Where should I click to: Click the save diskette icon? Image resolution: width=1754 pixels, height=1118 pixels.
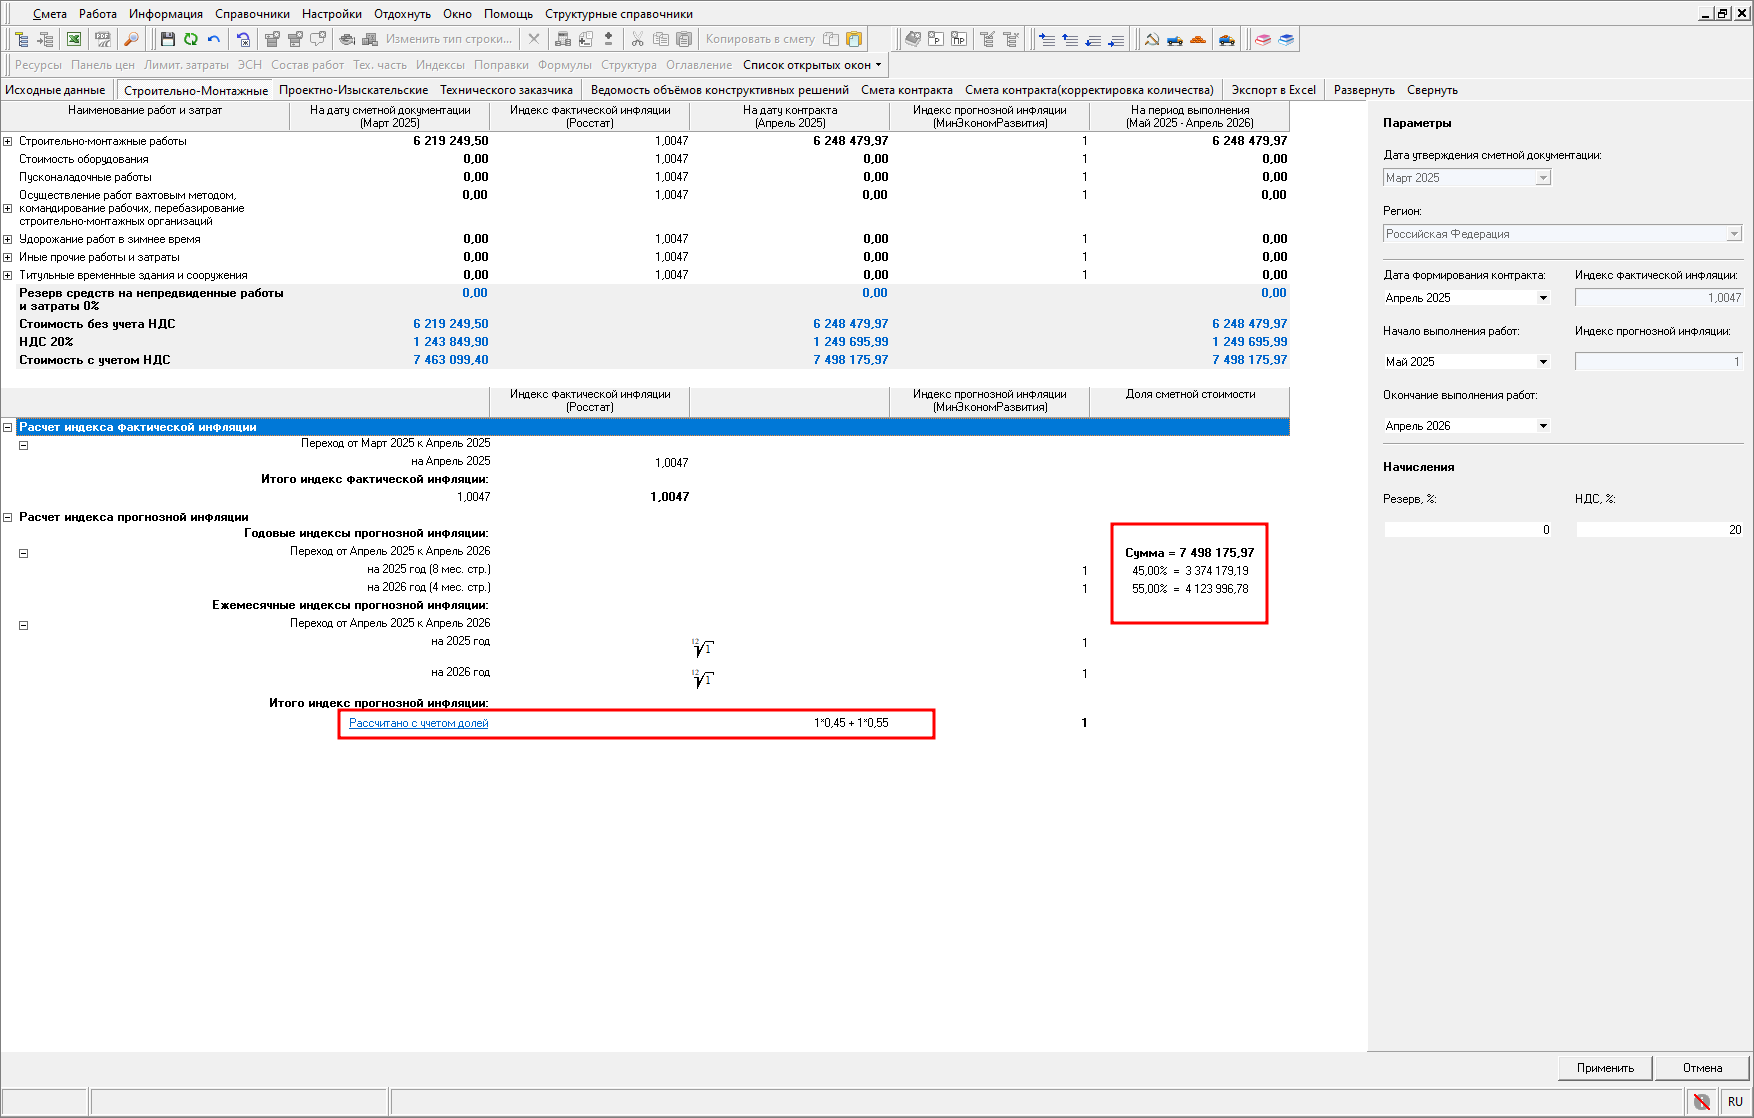point(168,39)
